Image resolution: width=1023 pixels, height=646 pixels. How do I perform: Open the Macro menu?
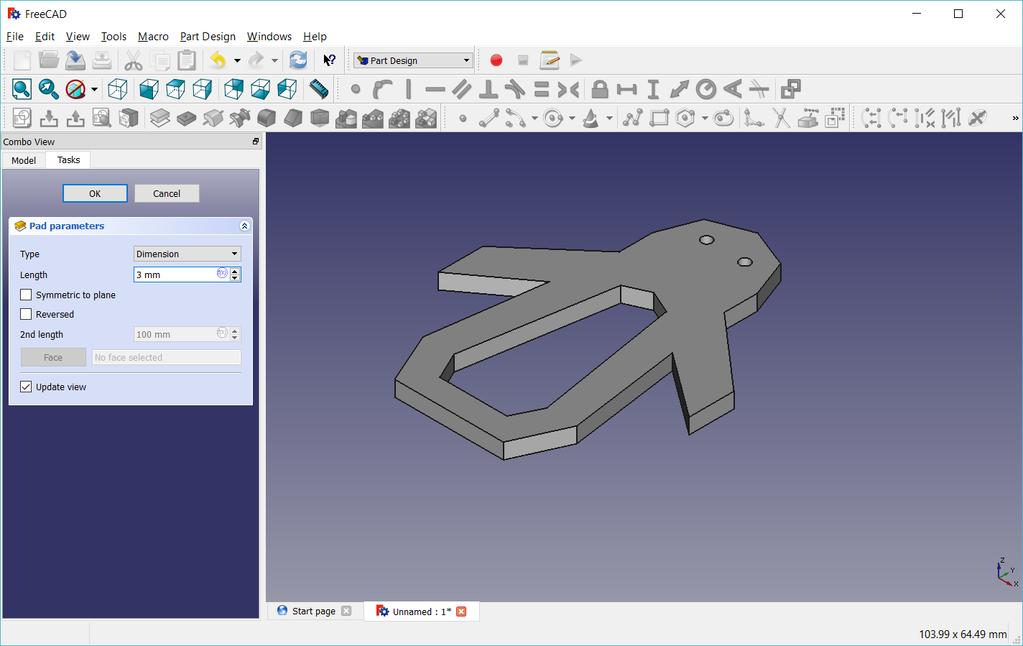153,37
